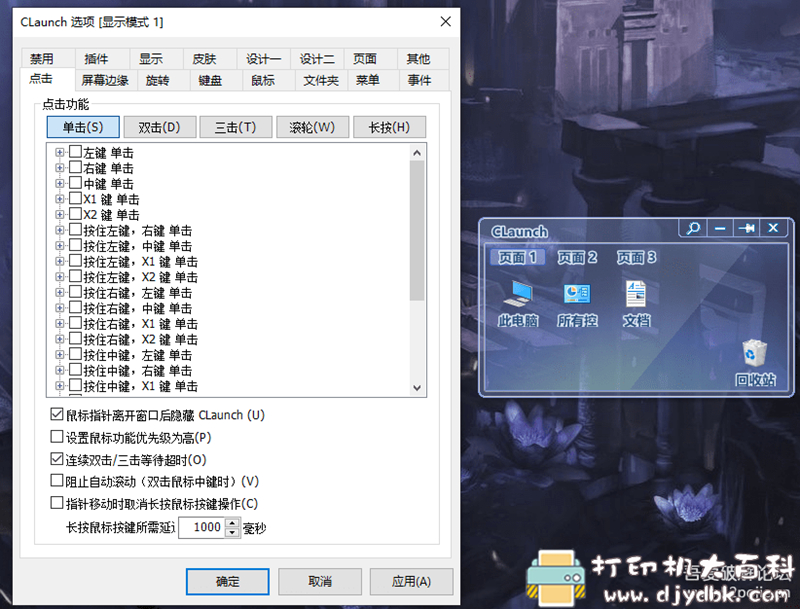The image size is (800, 609).
Task: Click the pin icon in CLaunch title bar
Action: pos(746,228)
